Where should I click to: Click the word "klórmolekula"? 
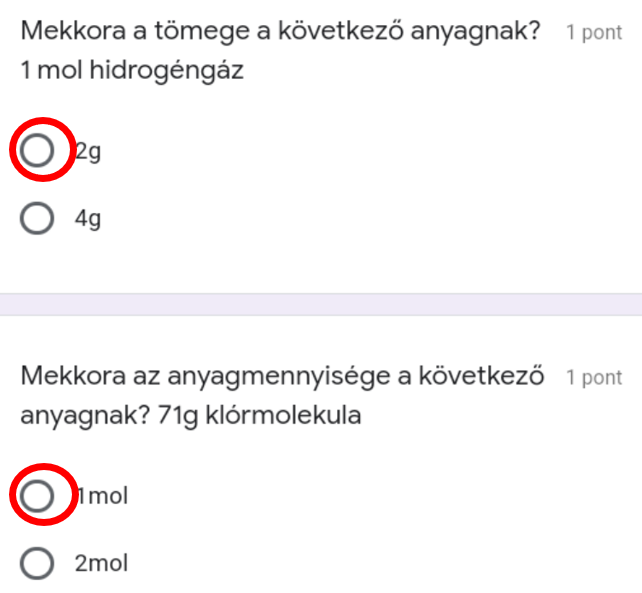pos(282,416)
